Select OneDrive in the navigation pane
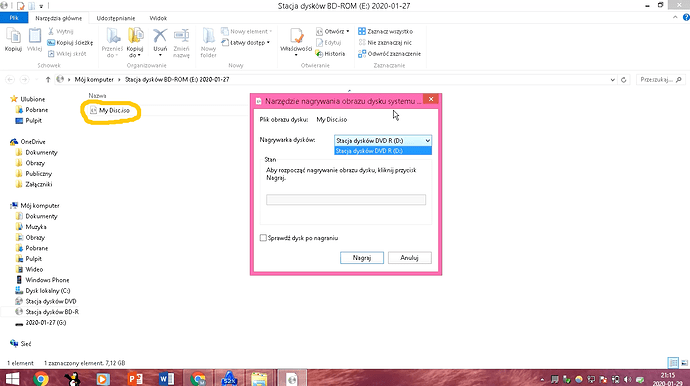690x386 pixels. [x=28, y=142]
